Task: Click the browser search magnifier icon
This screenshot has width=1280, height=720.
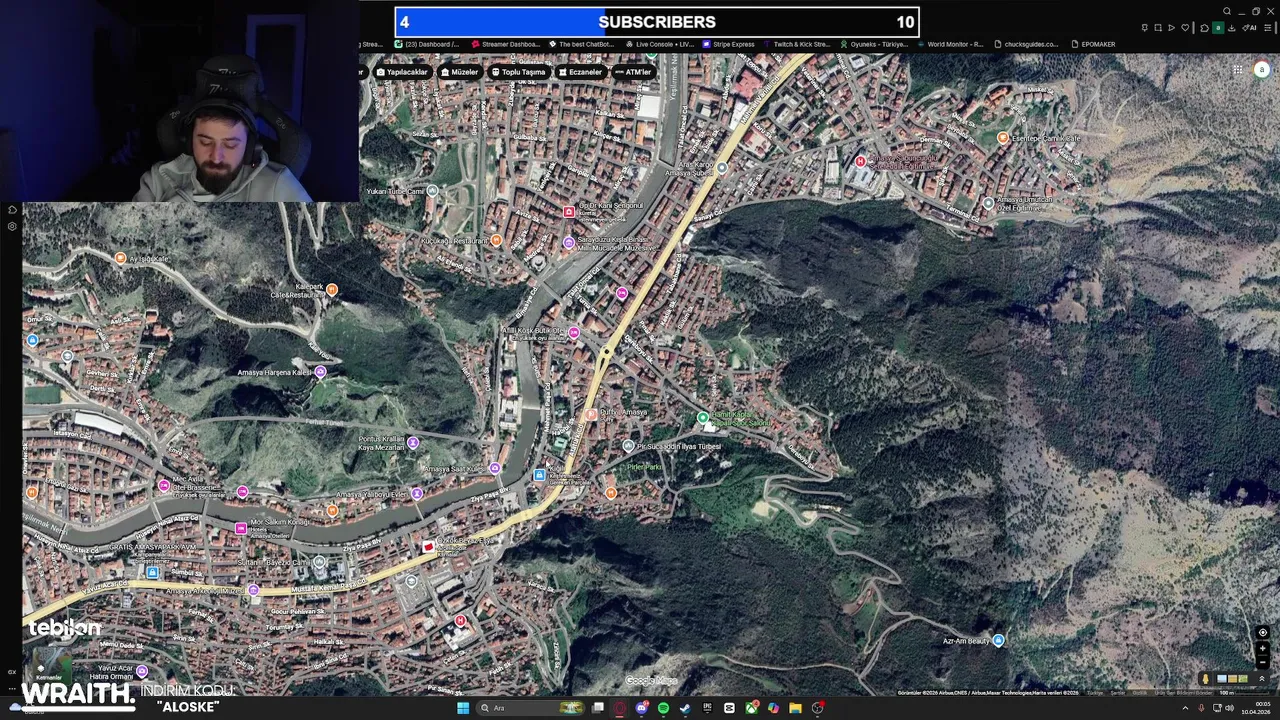Action: pyautogui.click(x=1227, y=11)
